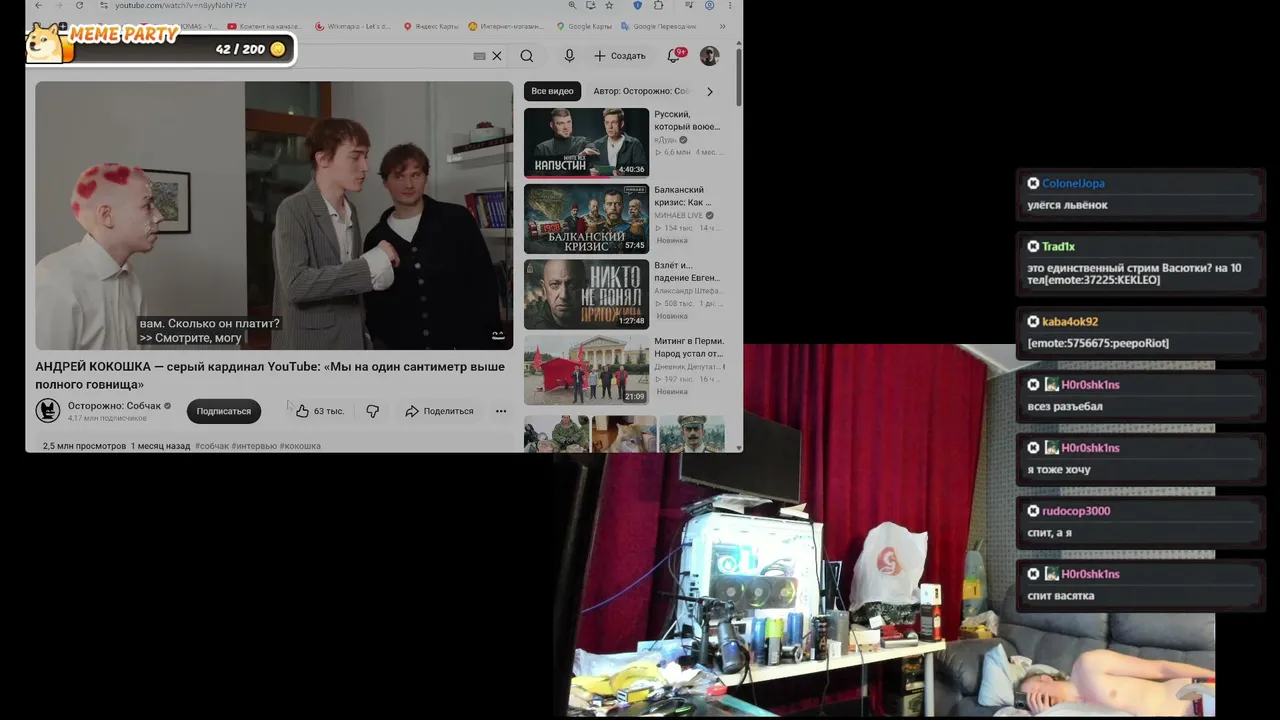
Task: Click the Подписаться subscribe button
Action: [x=224, y=411]
